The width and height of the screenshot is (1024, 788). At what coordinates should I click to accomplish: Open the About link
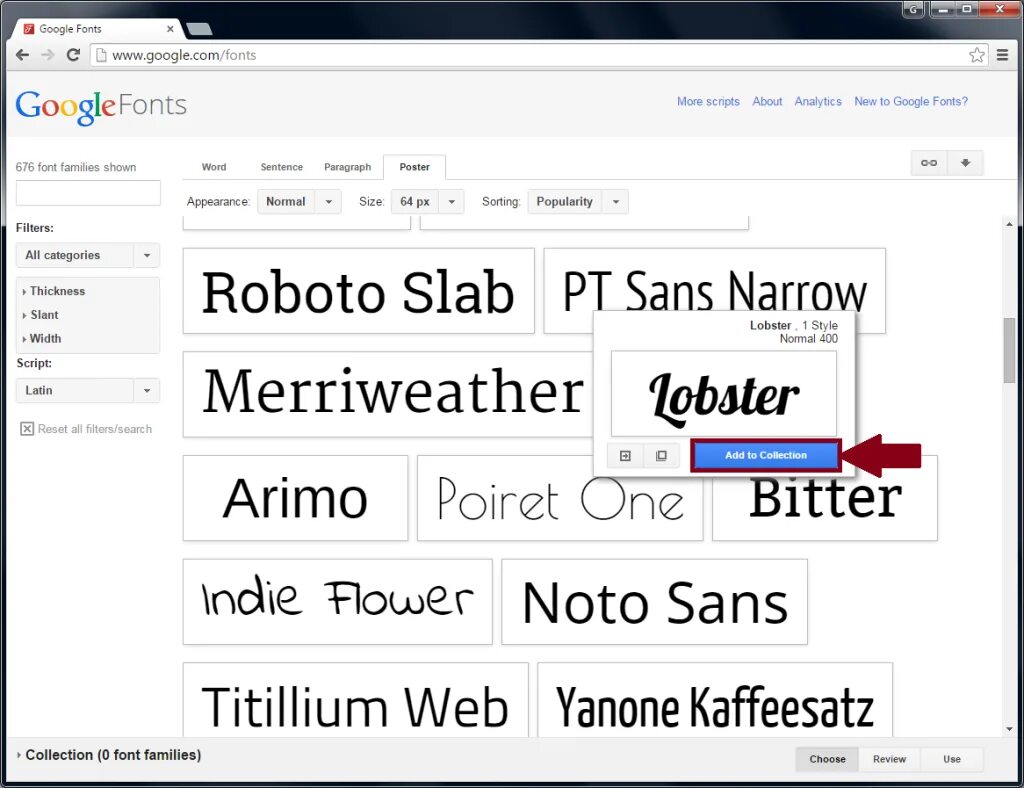(x=767, y=101)
